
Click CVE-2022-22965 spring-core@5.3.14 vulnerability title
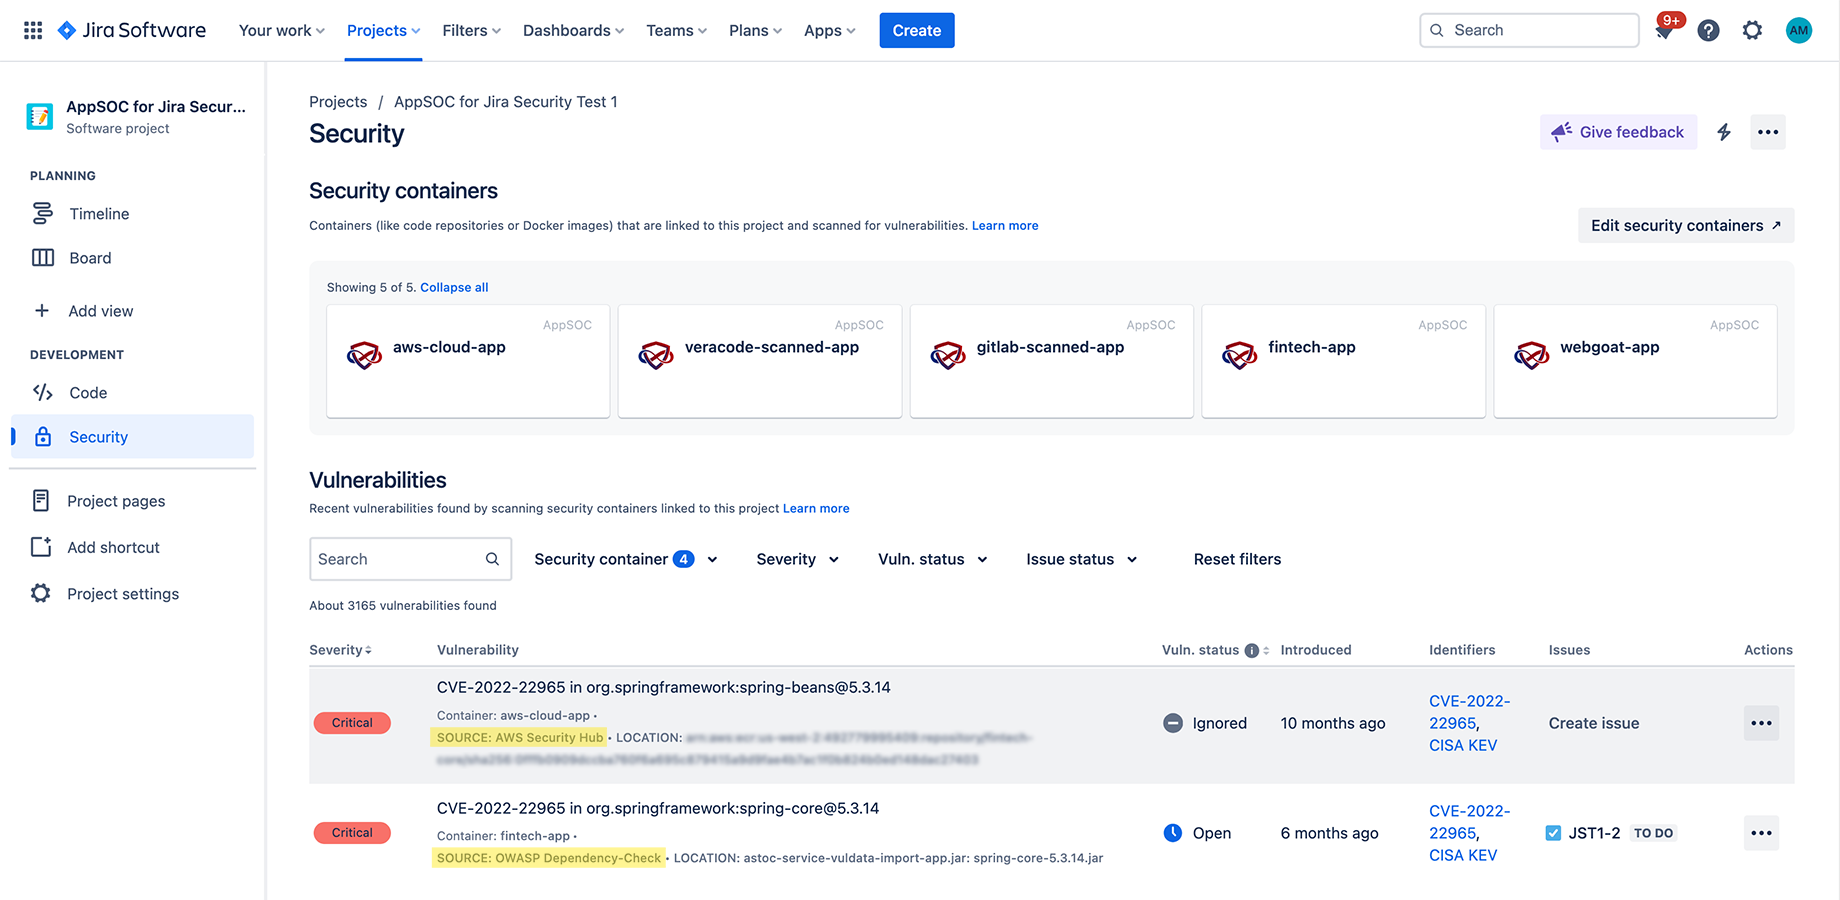coord(658,808)
